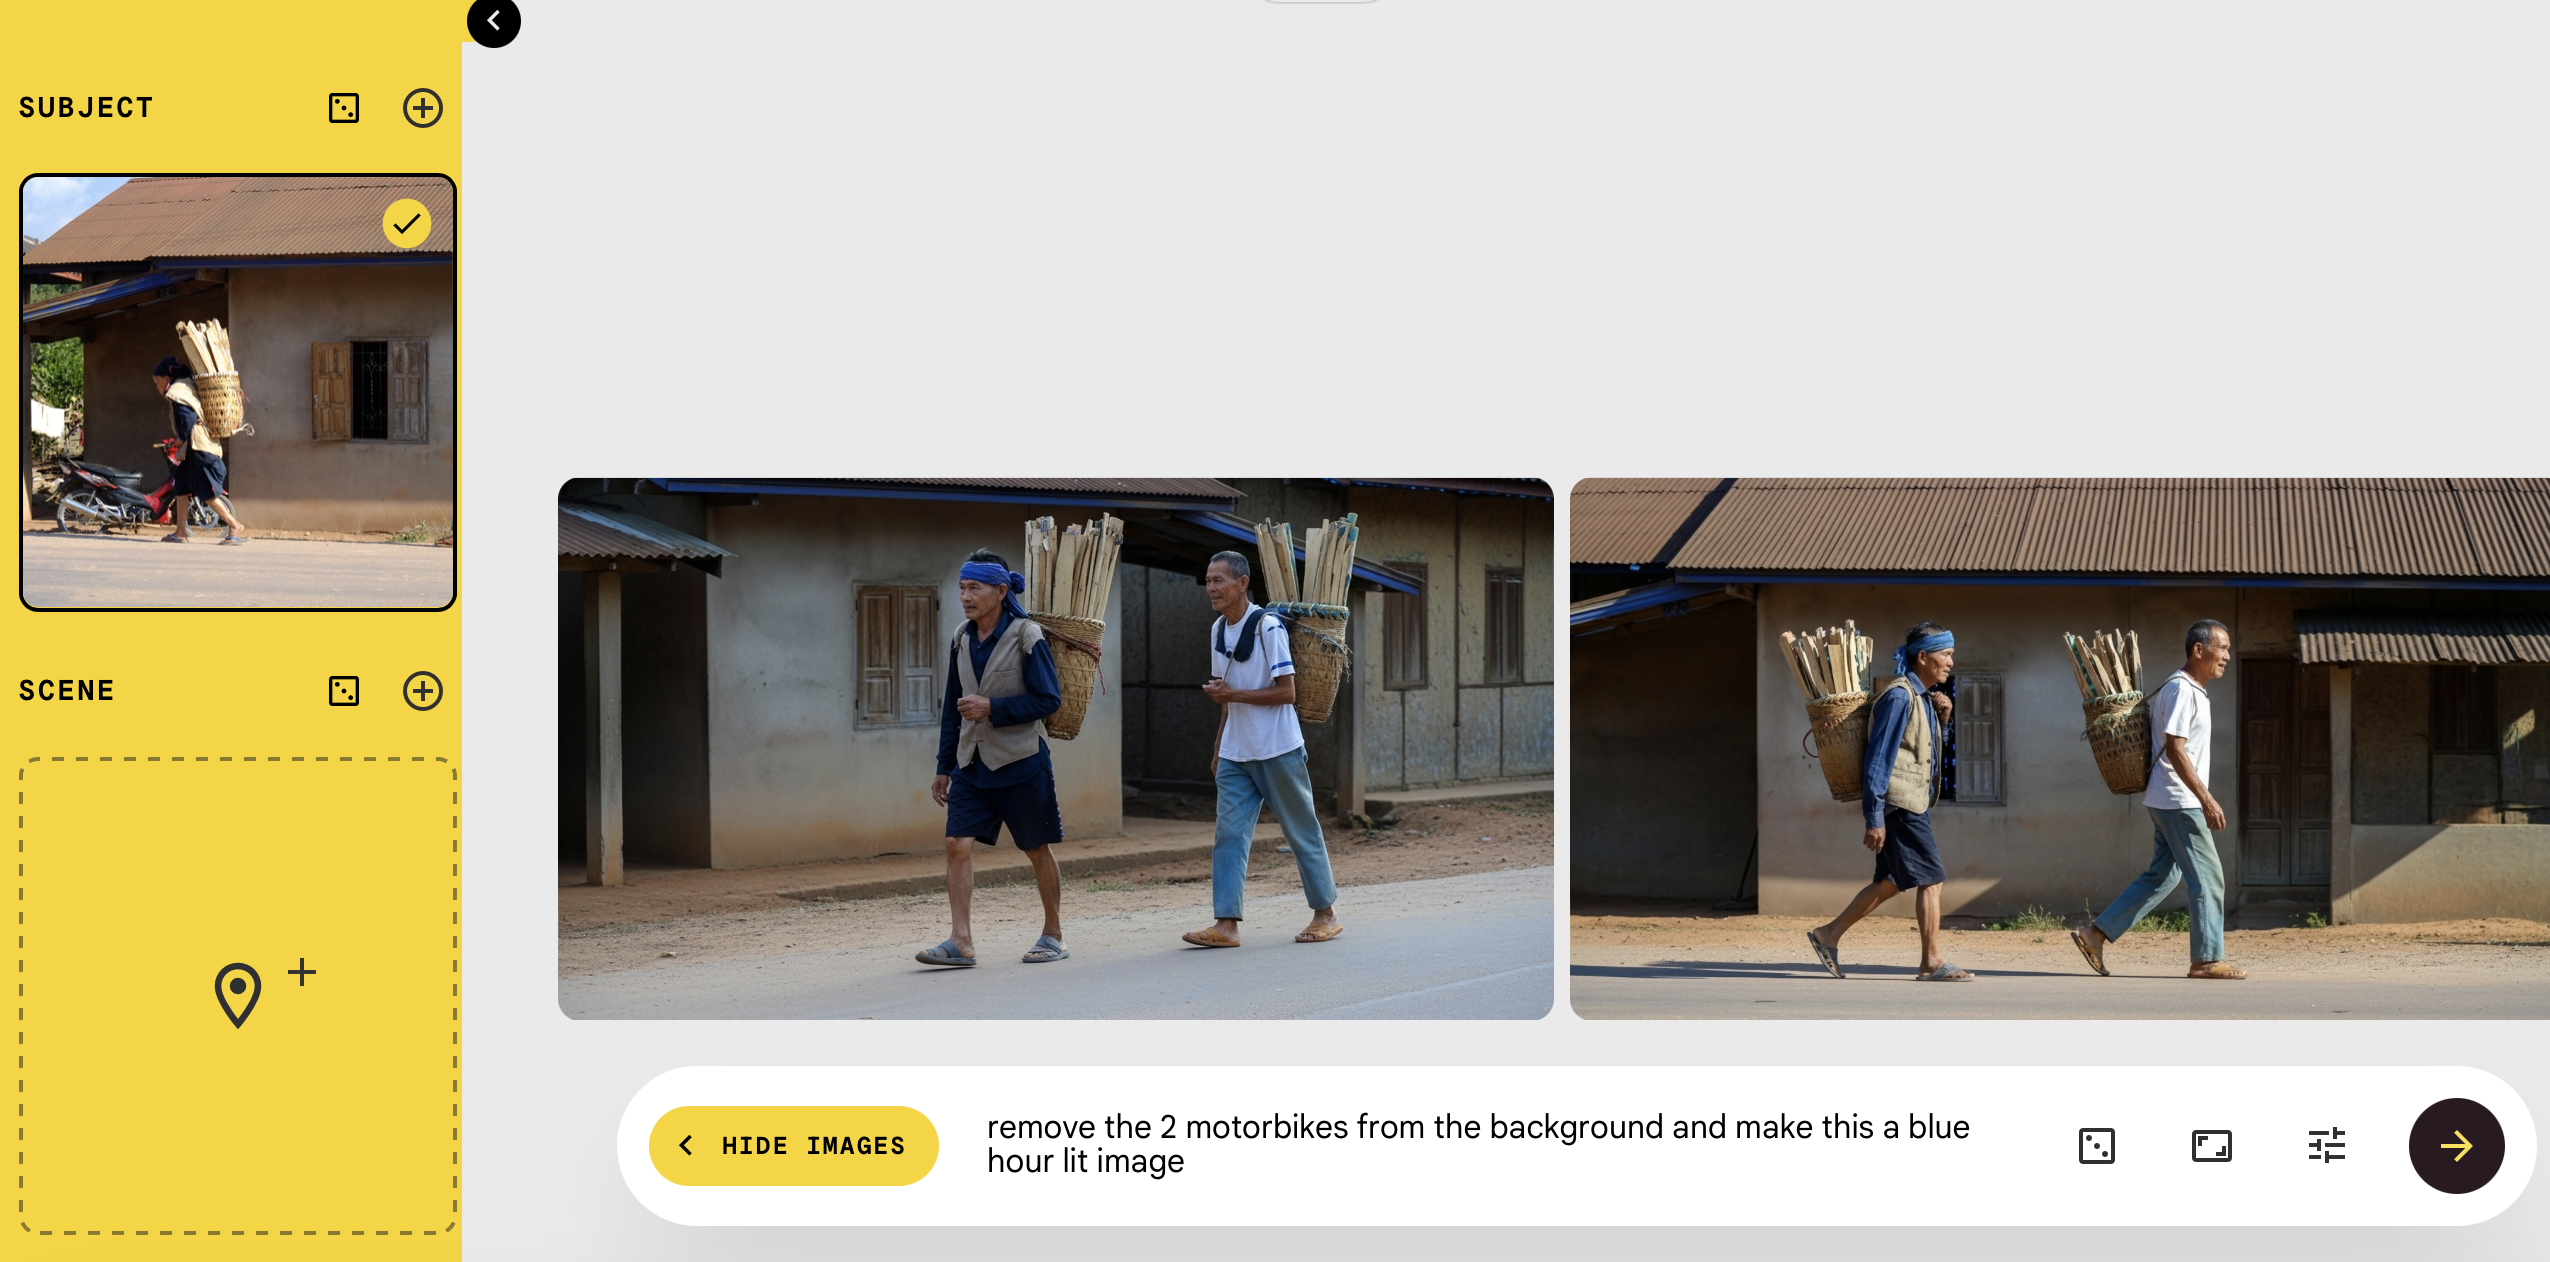Viewport: 2550px width, 1262px height.
Task: Click the prompt bar dice randomize icon
Action: click(2097, 1146)
